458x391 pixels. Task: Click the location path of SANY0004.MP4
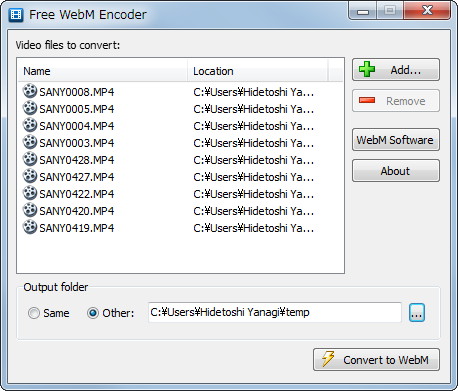253,126
